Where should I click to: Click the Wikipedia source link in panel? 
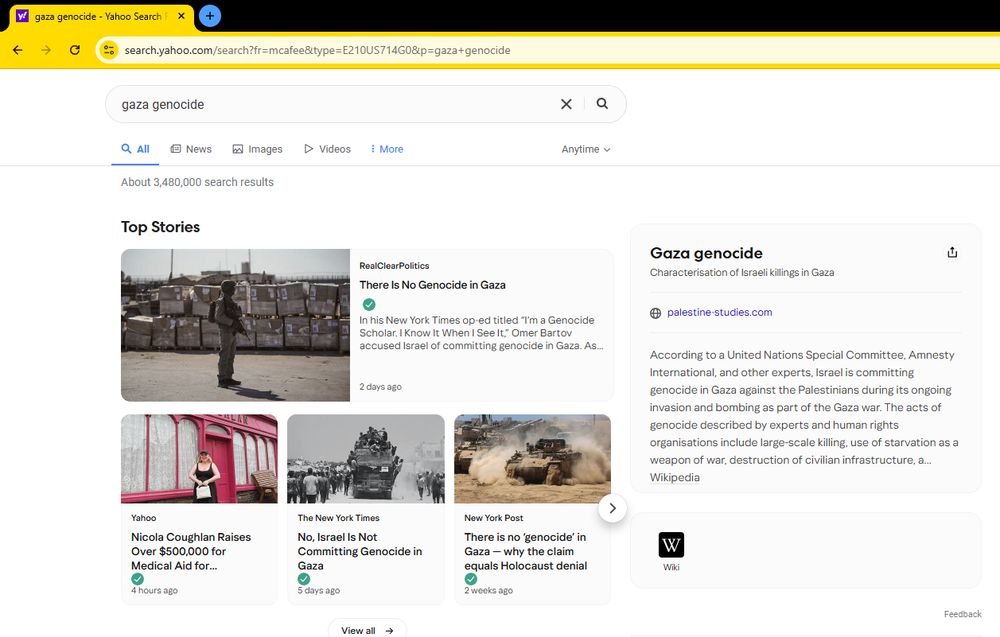[675, 478]
